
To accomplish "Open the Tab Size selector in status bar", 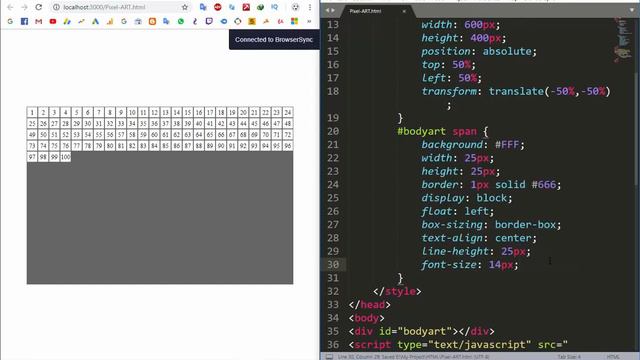I will tap(569, 357).
